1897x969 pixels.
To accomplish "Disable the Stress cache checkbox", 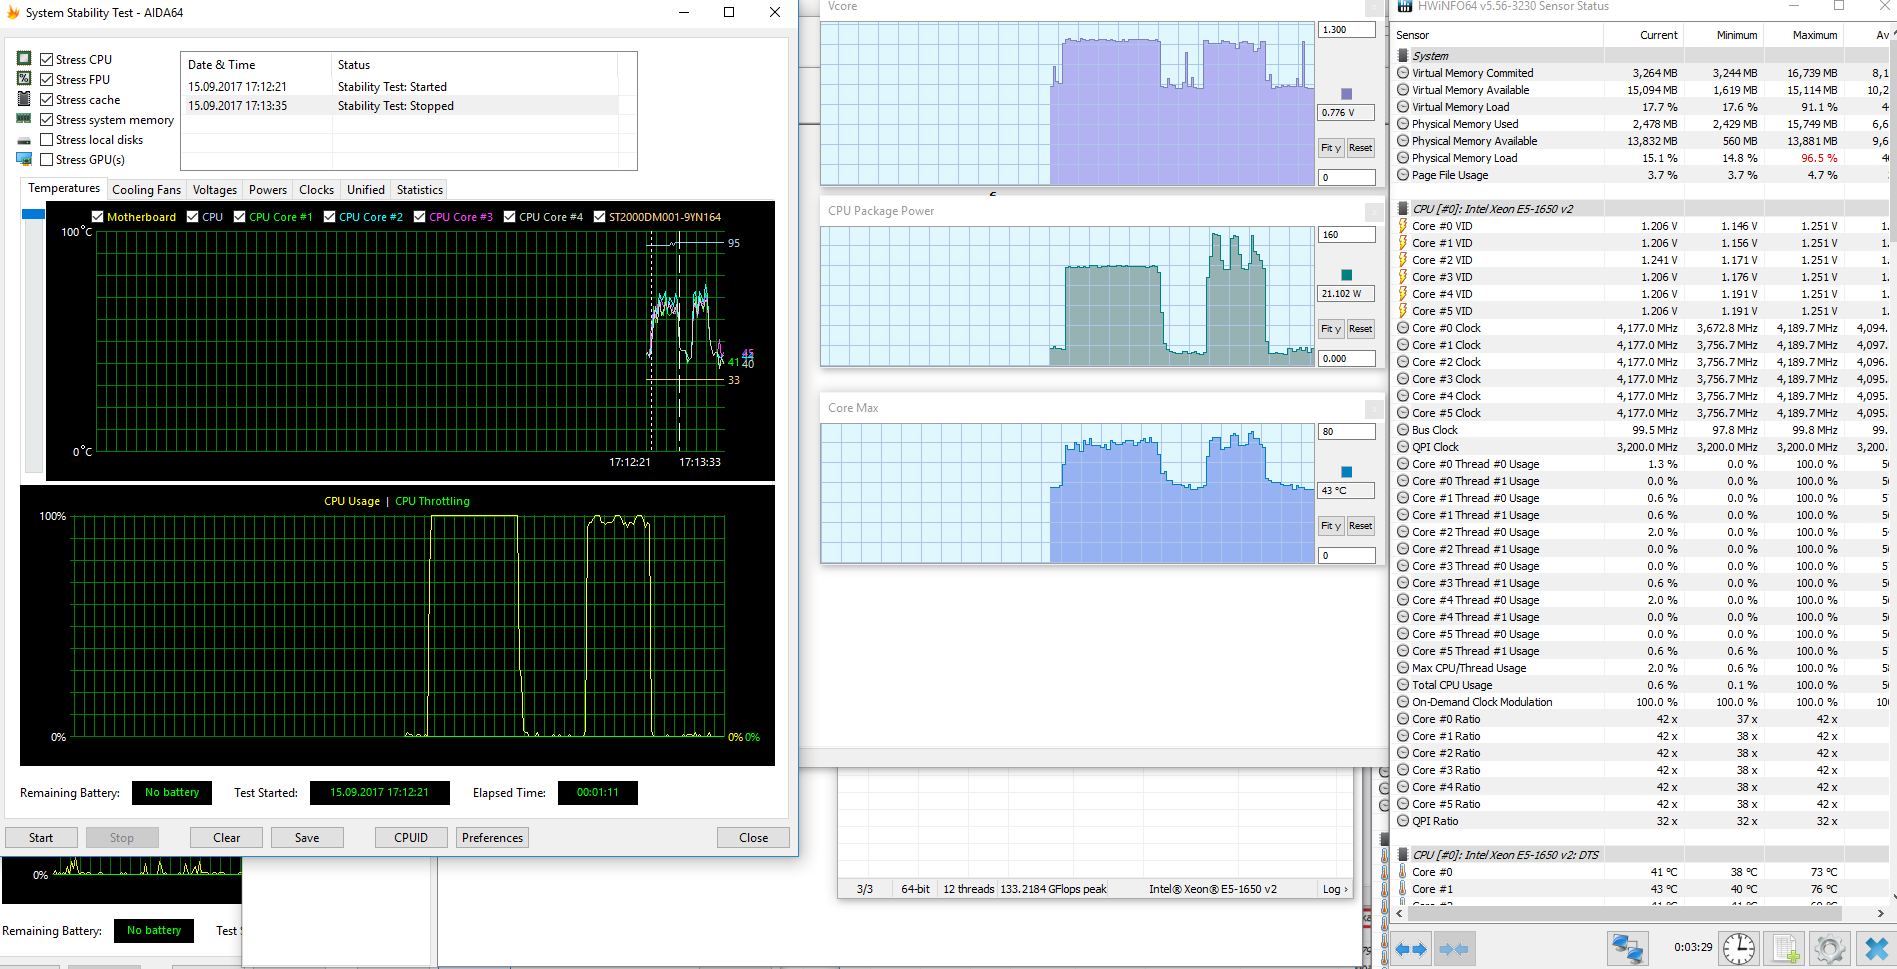I will click(46, 99).
